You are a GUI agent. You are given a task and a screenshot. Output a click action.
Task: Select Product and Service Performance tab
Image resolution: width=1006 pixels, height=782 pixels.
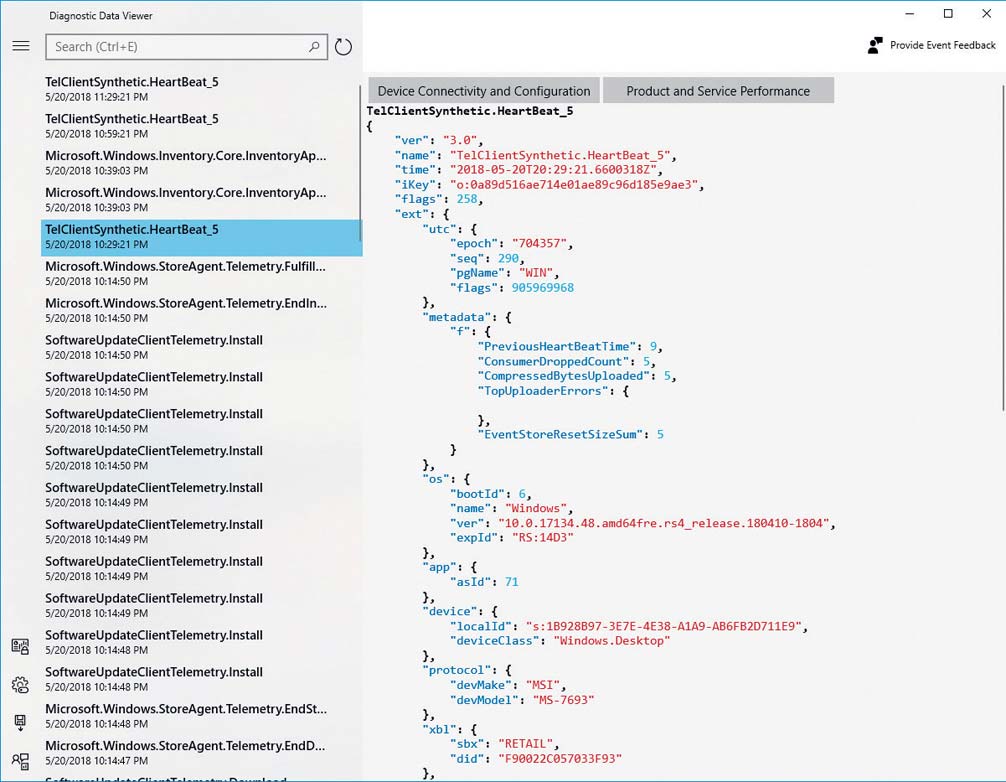tap(718, 90)
